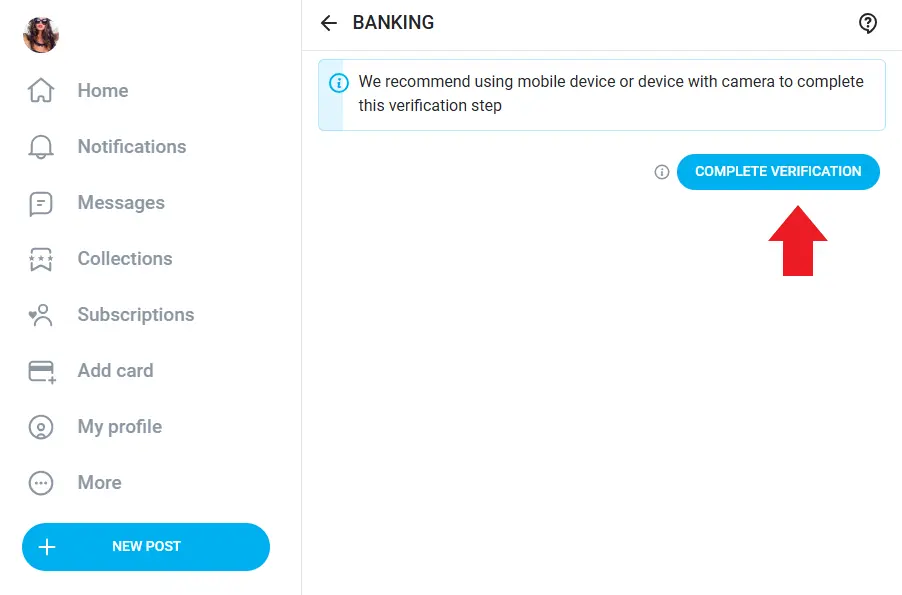Open the Notifications bell icon

pos(41,146)
